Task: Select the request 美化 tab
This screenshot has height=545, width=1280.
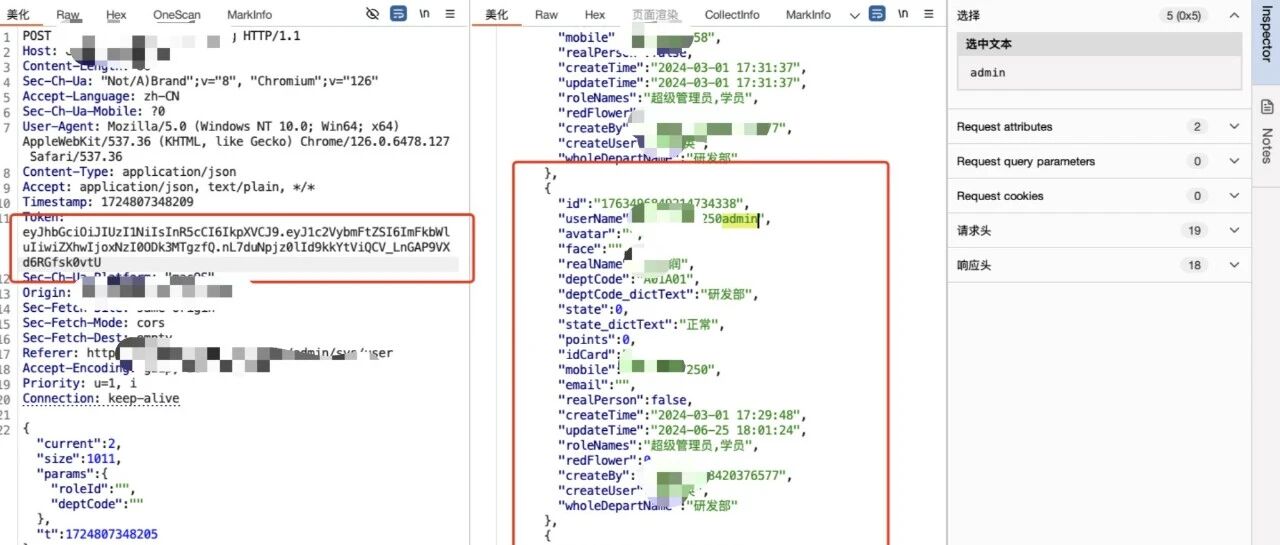Action: pos(19,15)
